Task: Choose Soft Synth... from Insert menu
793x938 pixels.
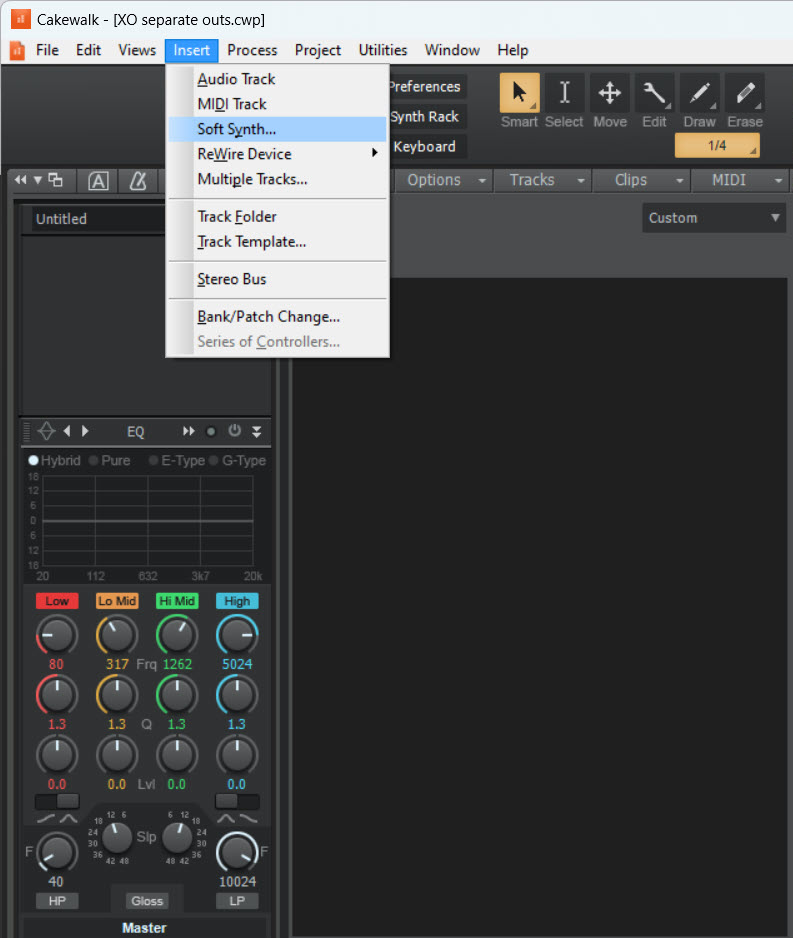Action: click(x=277, y=129)
